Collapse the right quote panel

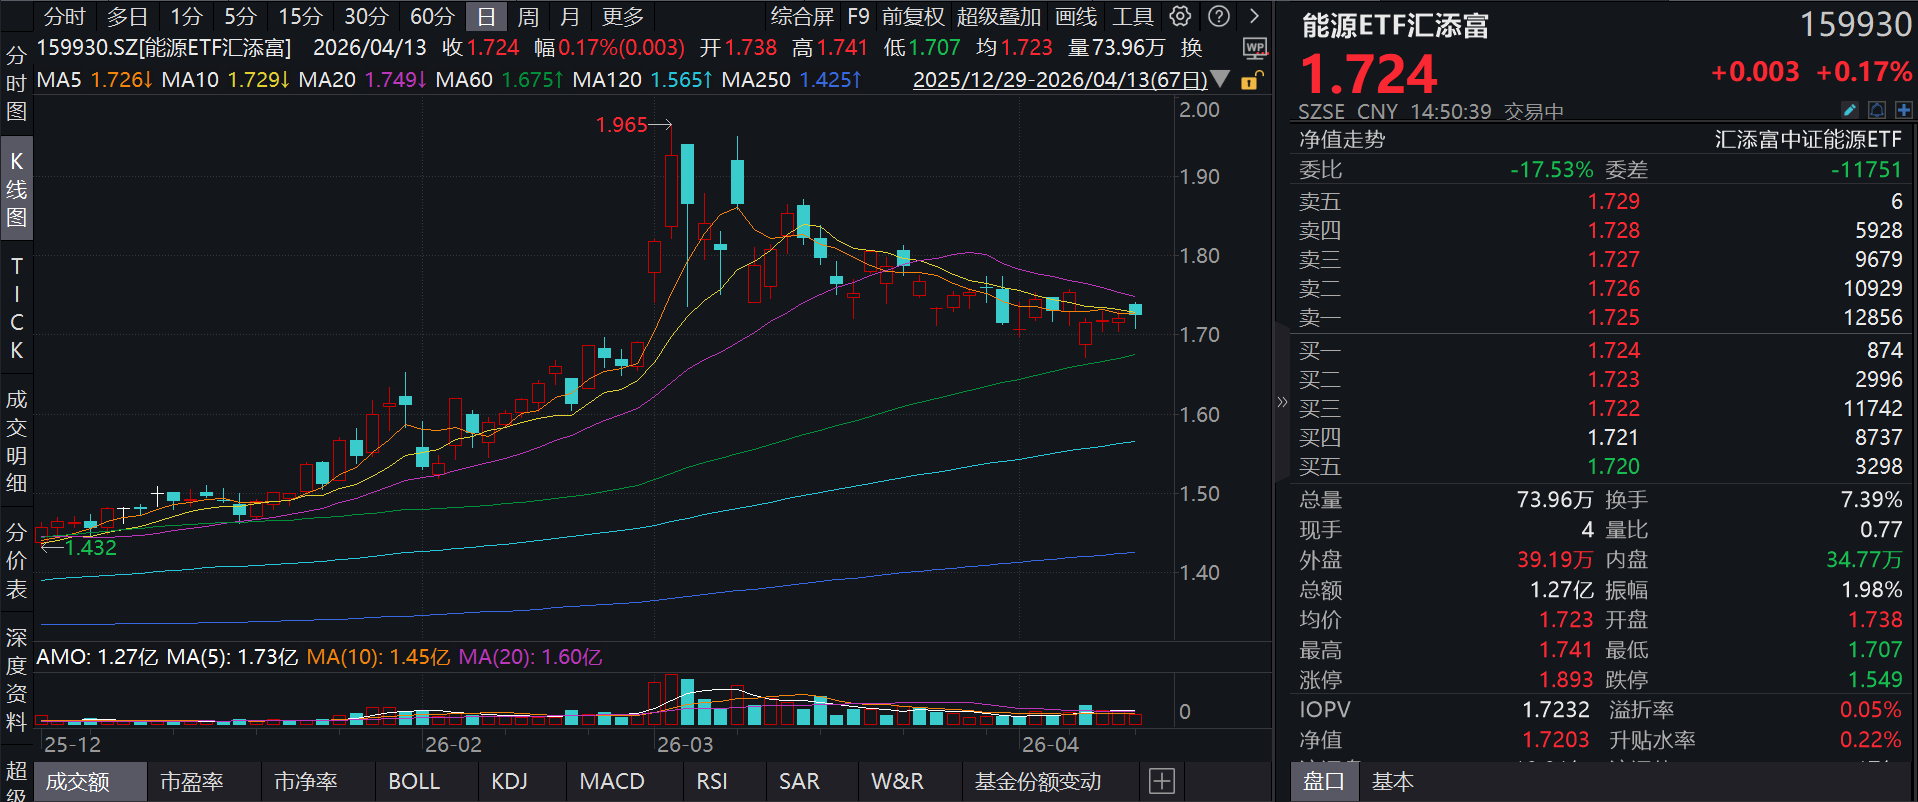tap(1282, 402)
